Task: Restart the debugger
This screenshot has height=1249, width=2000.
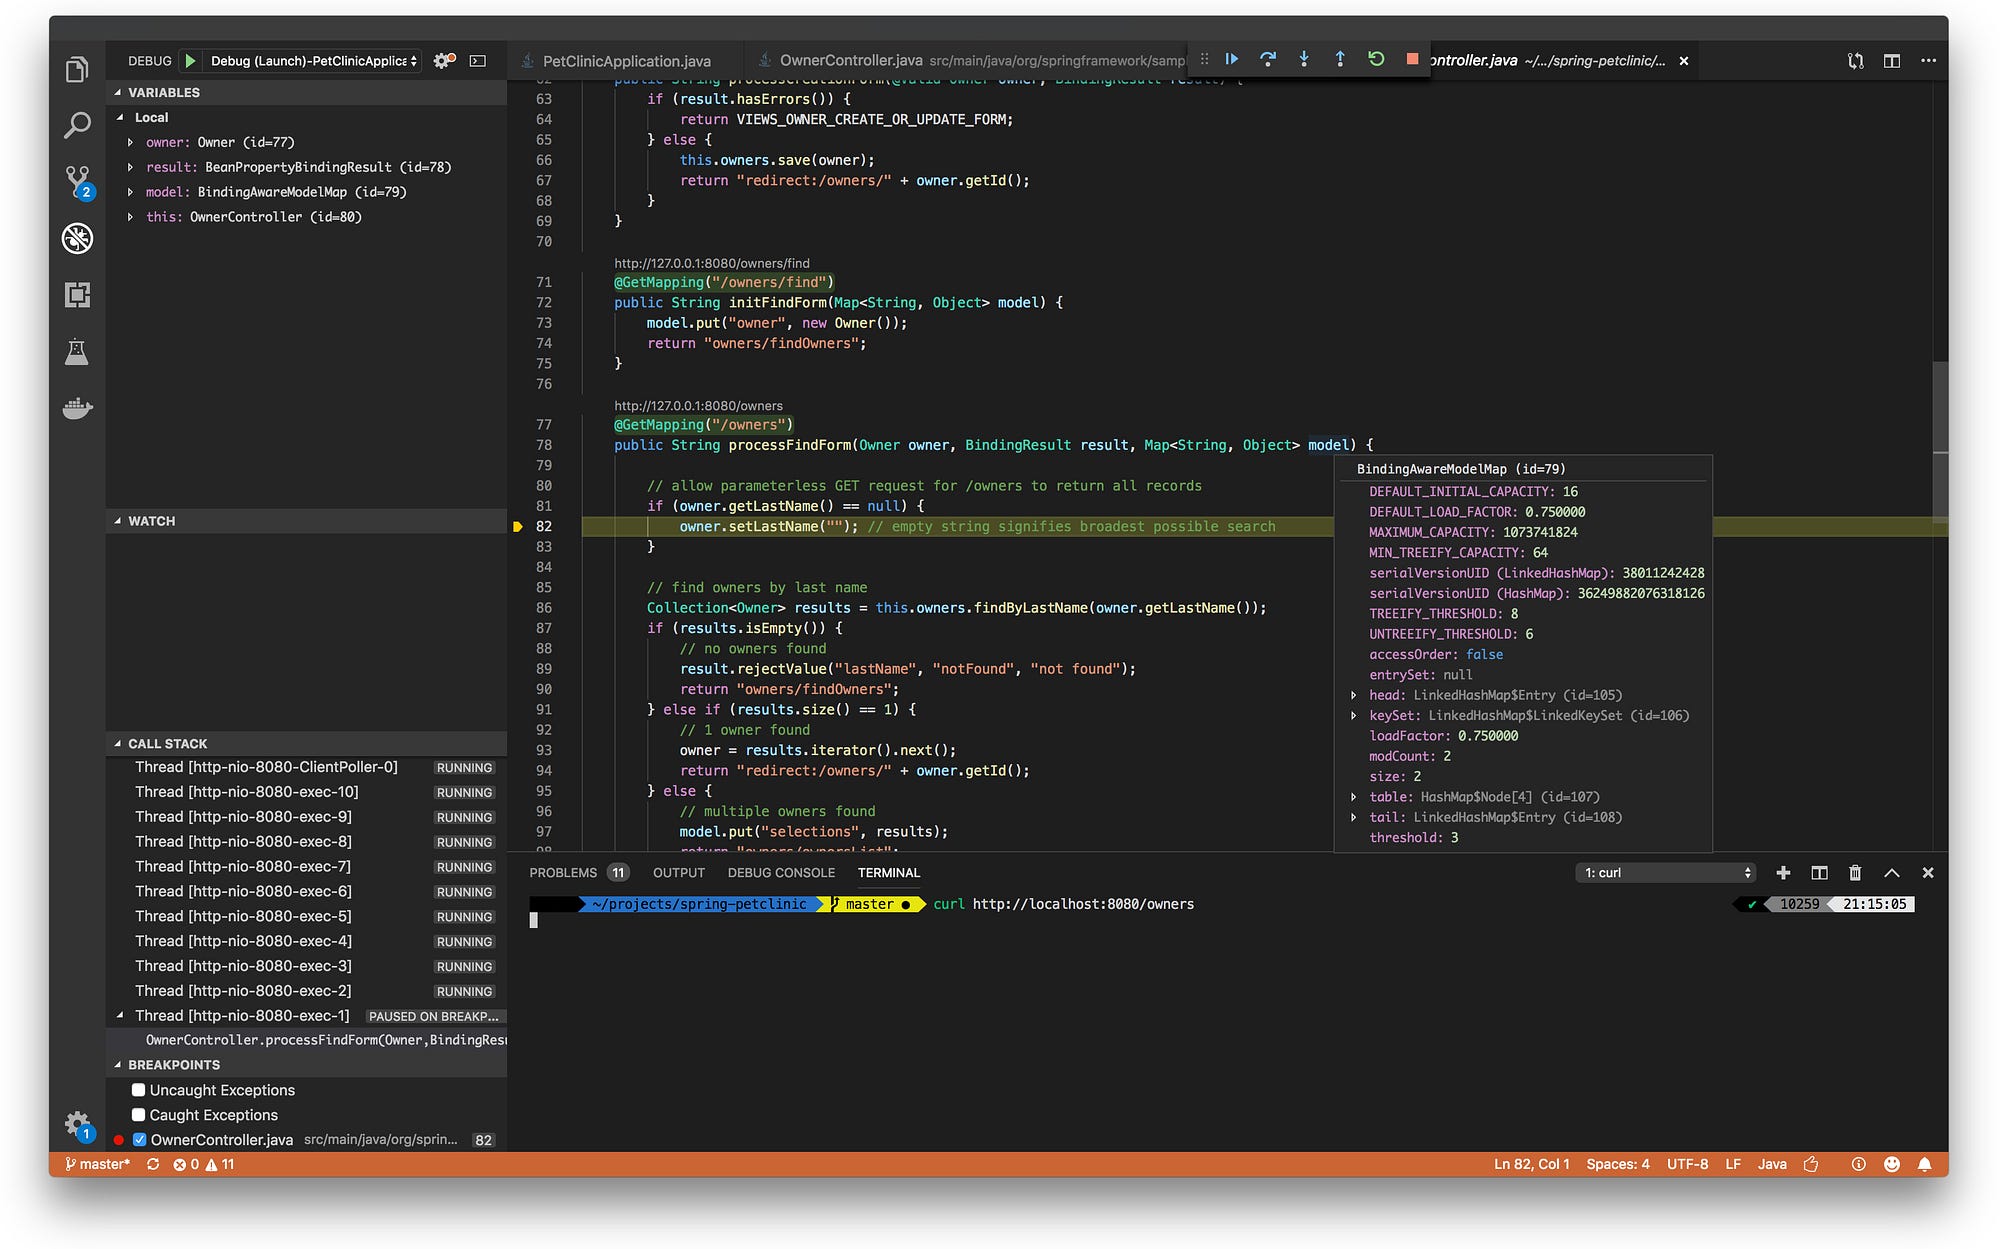Action: pos(1376,59)
